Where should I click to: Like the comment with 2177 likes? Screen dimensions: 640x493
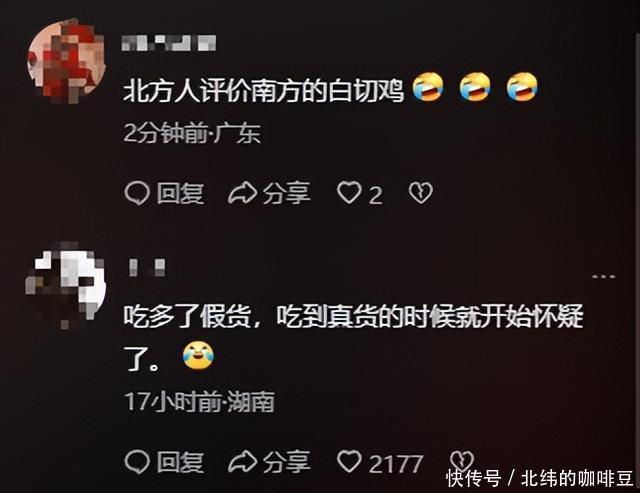(x=349, y=462)
